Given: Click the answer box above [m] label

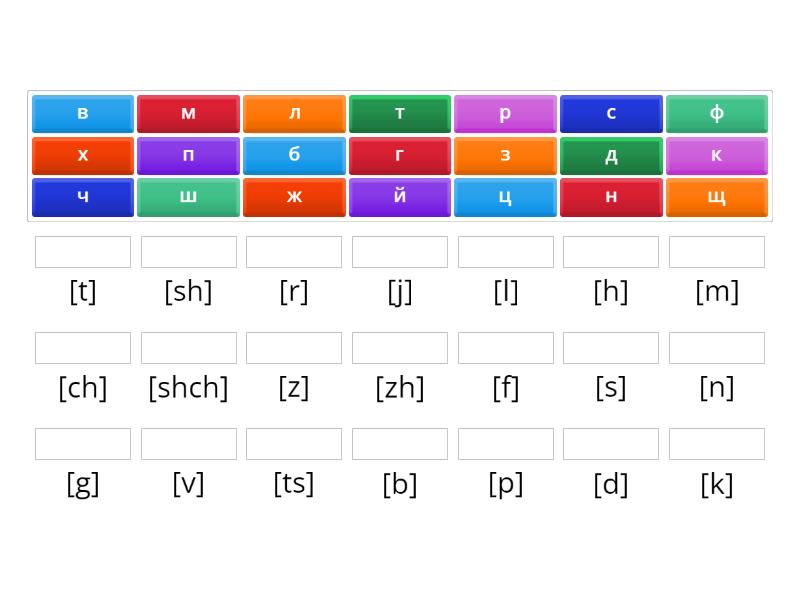Looking at the screenshot, I should pos(717,252).
